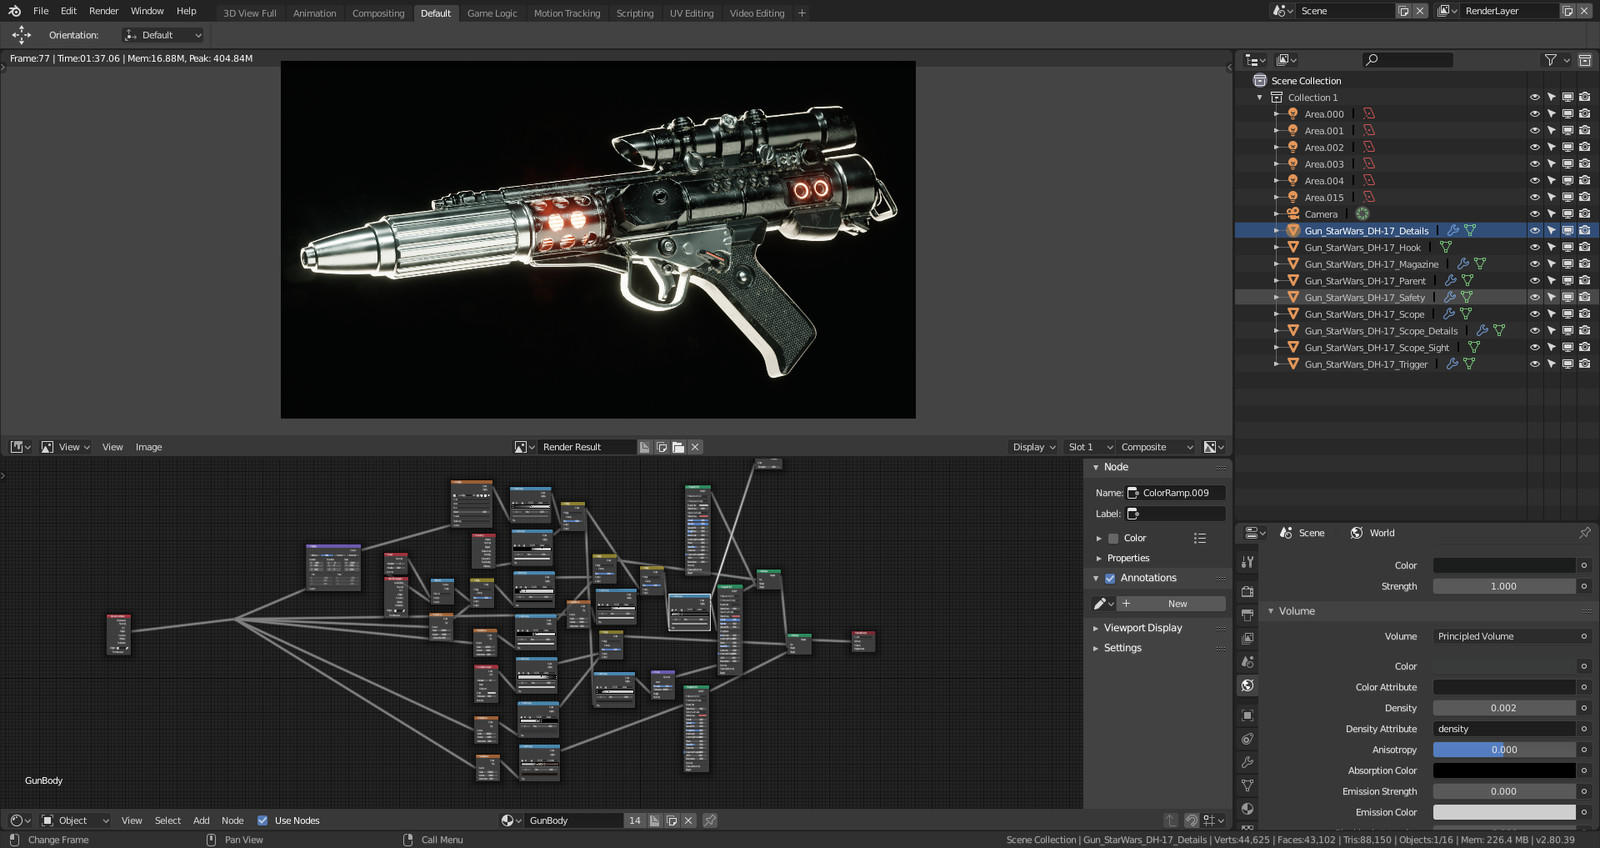This screenshot has width=1600, height=848.
Task: Open the Object shader type dropdown
Action: (x=75, y=821)
